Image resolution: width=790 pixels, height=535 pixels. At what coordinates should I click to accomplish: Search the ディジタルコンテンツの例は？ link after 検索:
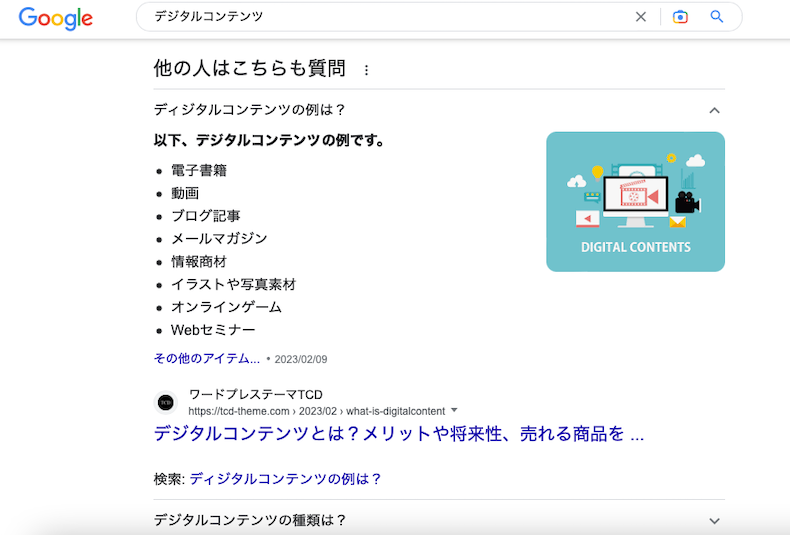[x=285, y=479]
